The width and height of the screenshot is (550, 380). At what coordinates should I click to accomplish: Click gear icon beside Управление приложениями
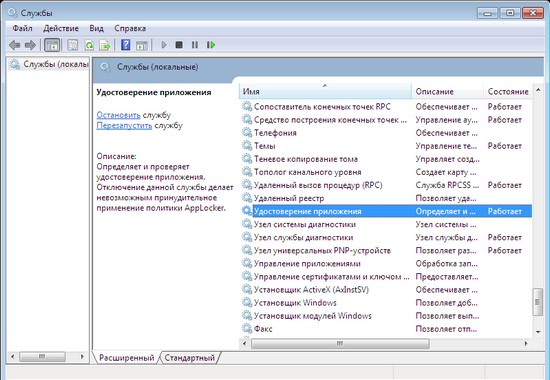(247, 264)
